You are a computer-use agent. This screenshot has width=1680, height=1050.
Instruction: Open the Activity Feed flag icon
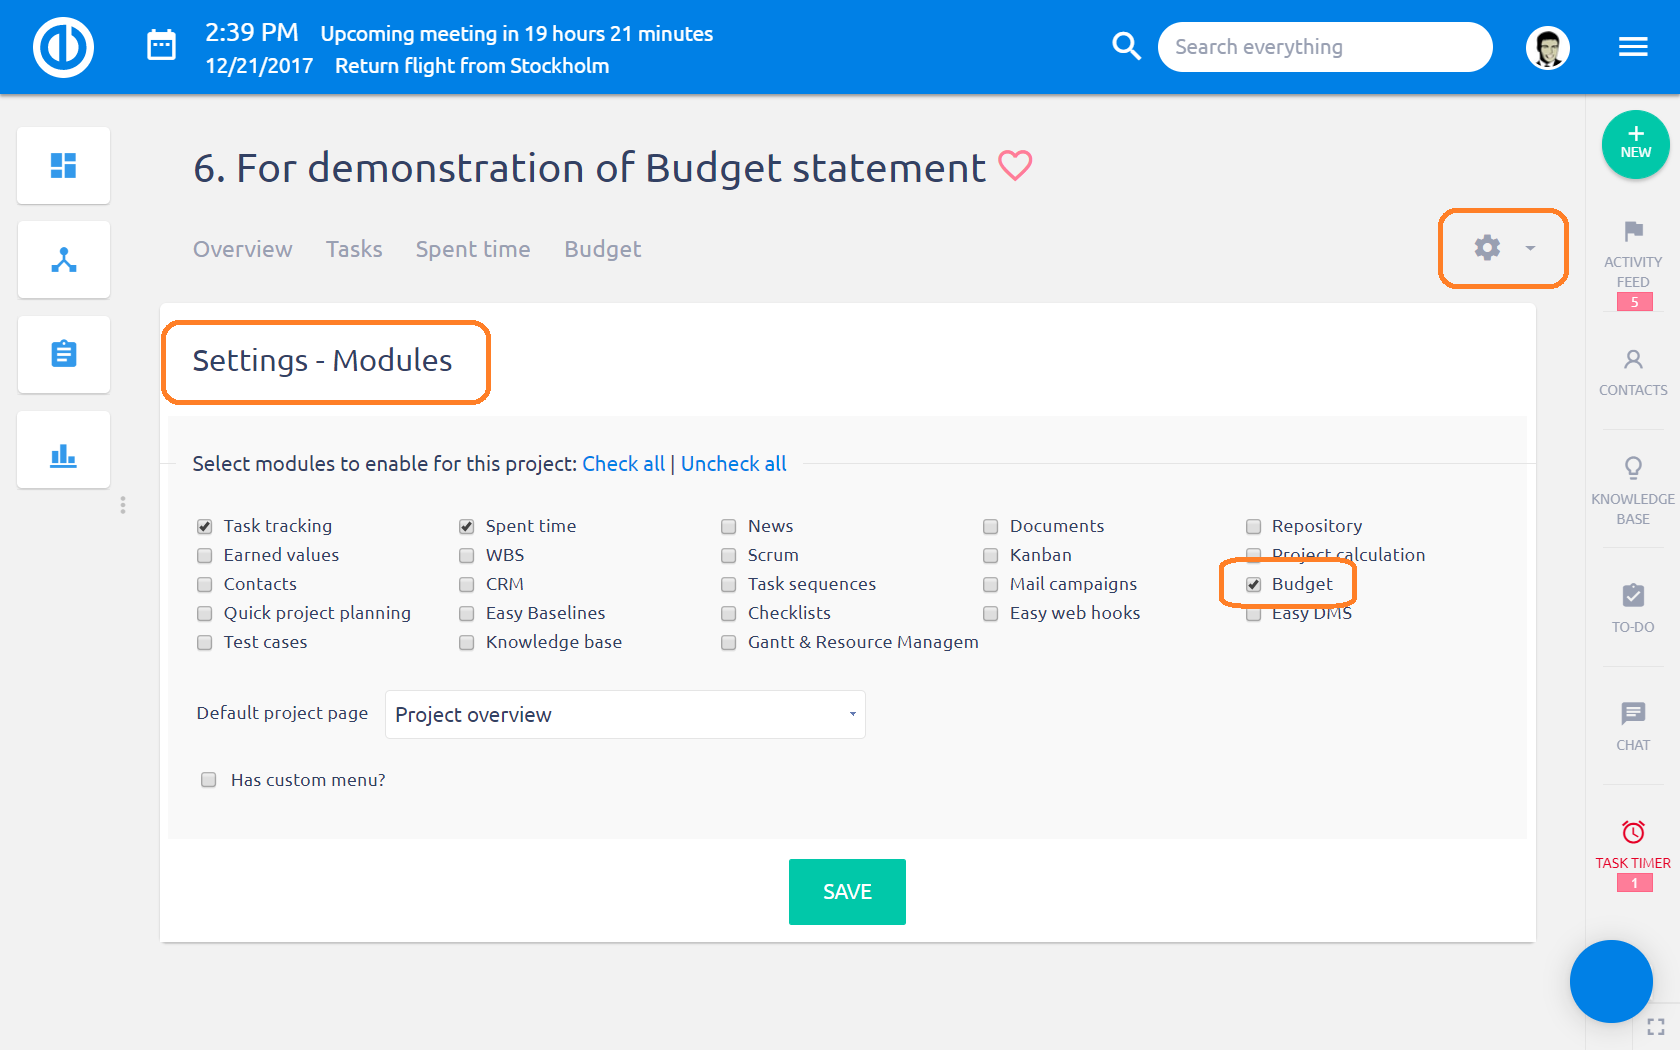(1633, 232)
